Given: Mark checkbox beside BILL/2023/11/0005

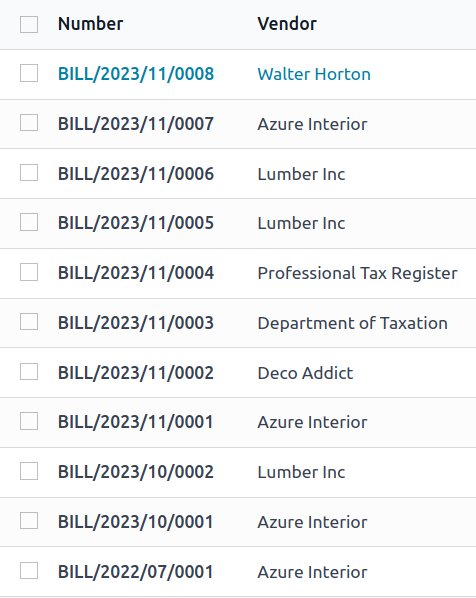Looking at the screenshot, I should coord(29,222).
